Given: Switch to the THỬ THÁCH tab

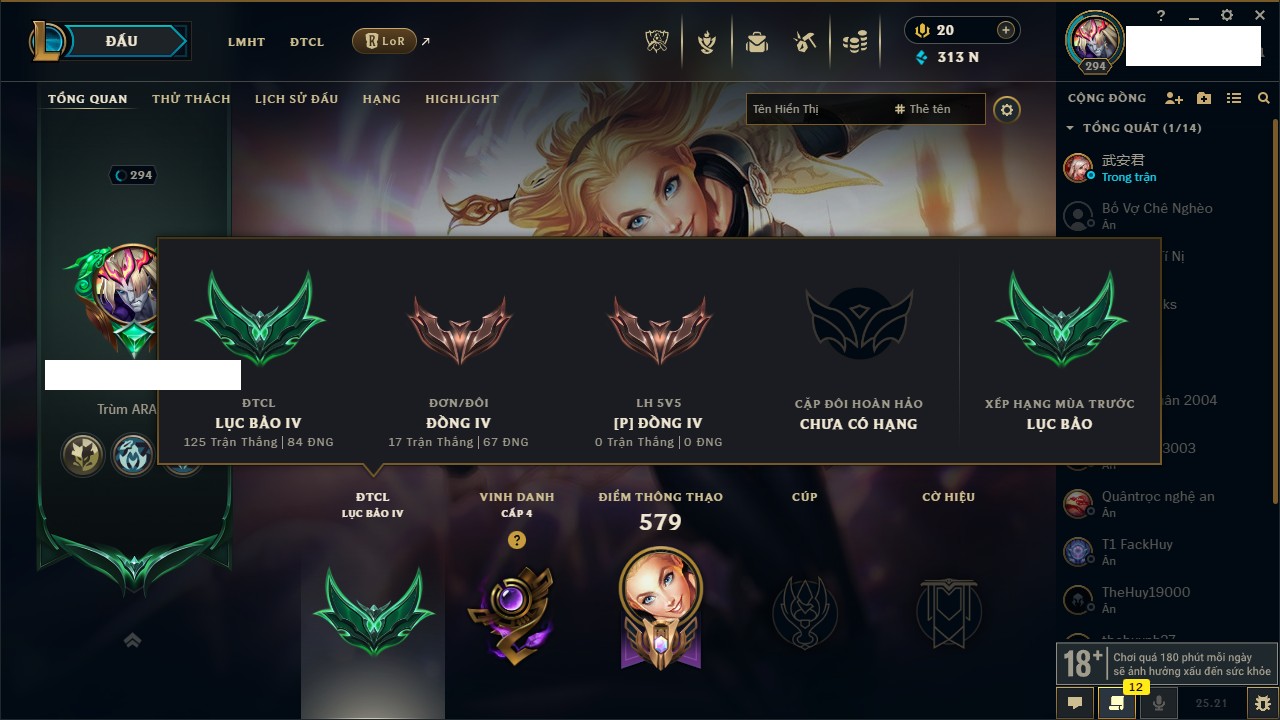Looking at the screenshot, I should tap(191, 99).
